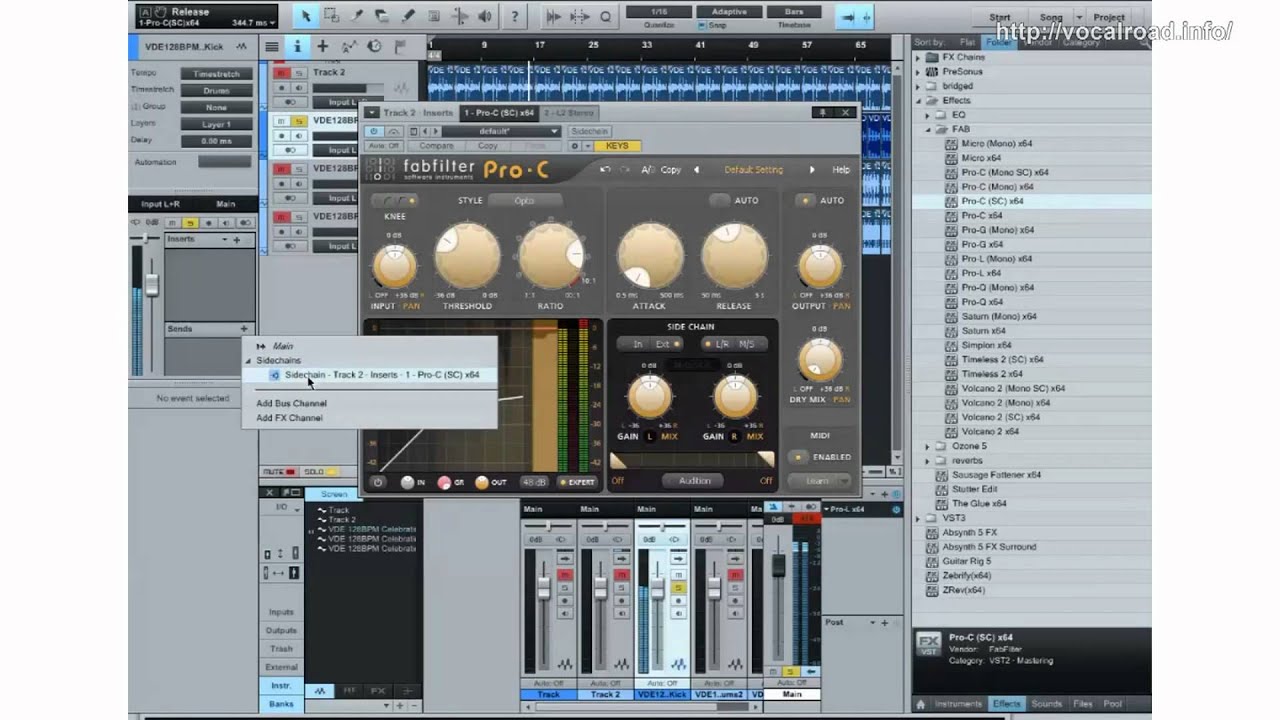Open the 'default' preset dropdown
Viewport: 1280px width, 720px height.
(501, 131)
